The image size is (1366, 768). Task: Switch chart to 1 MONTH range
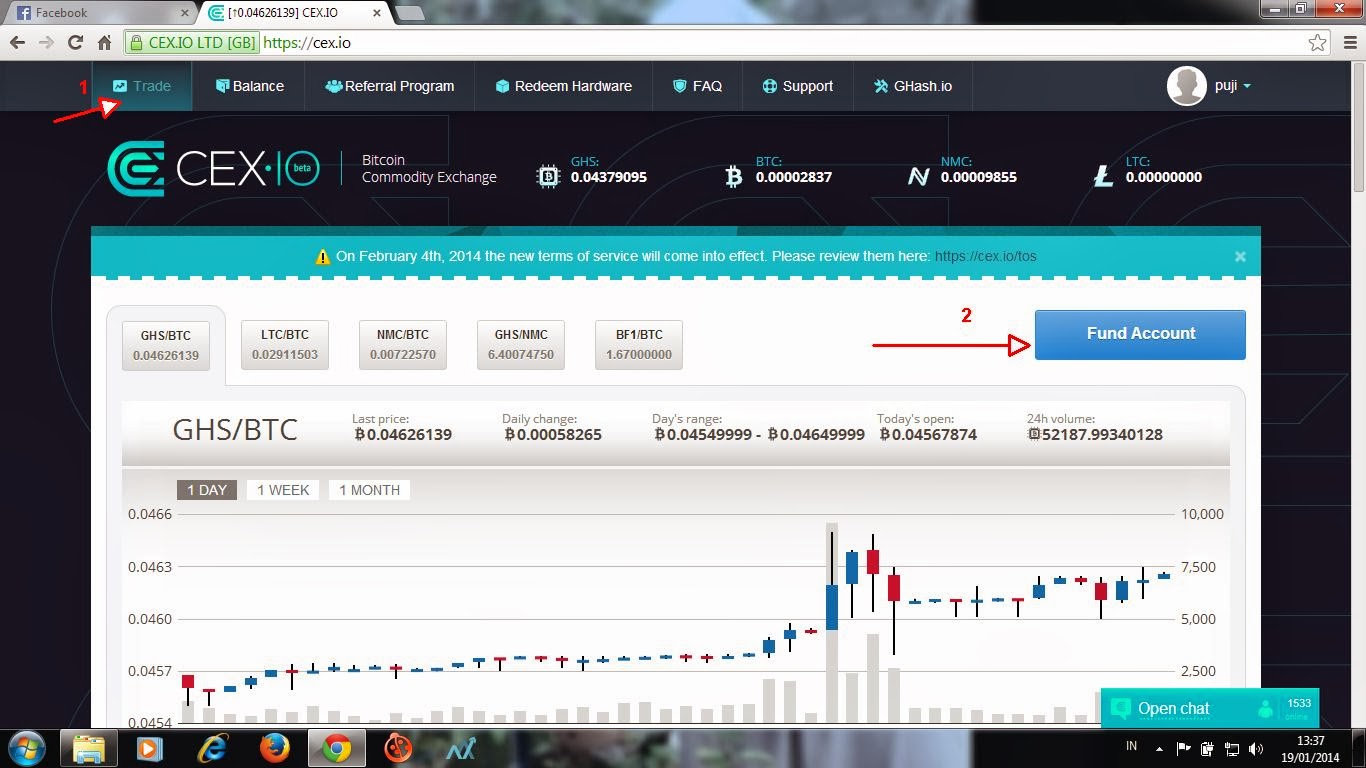pyautogui.click(x=370, y=490)
